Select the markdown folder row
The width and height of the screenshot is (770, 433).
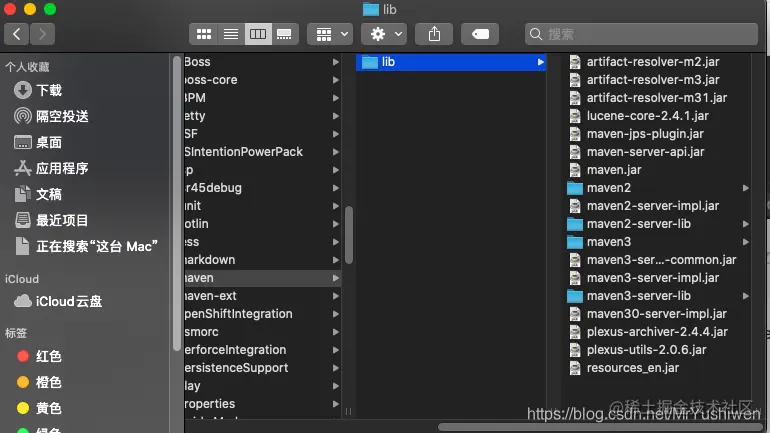pyautogui.click(x=263, y=260)
